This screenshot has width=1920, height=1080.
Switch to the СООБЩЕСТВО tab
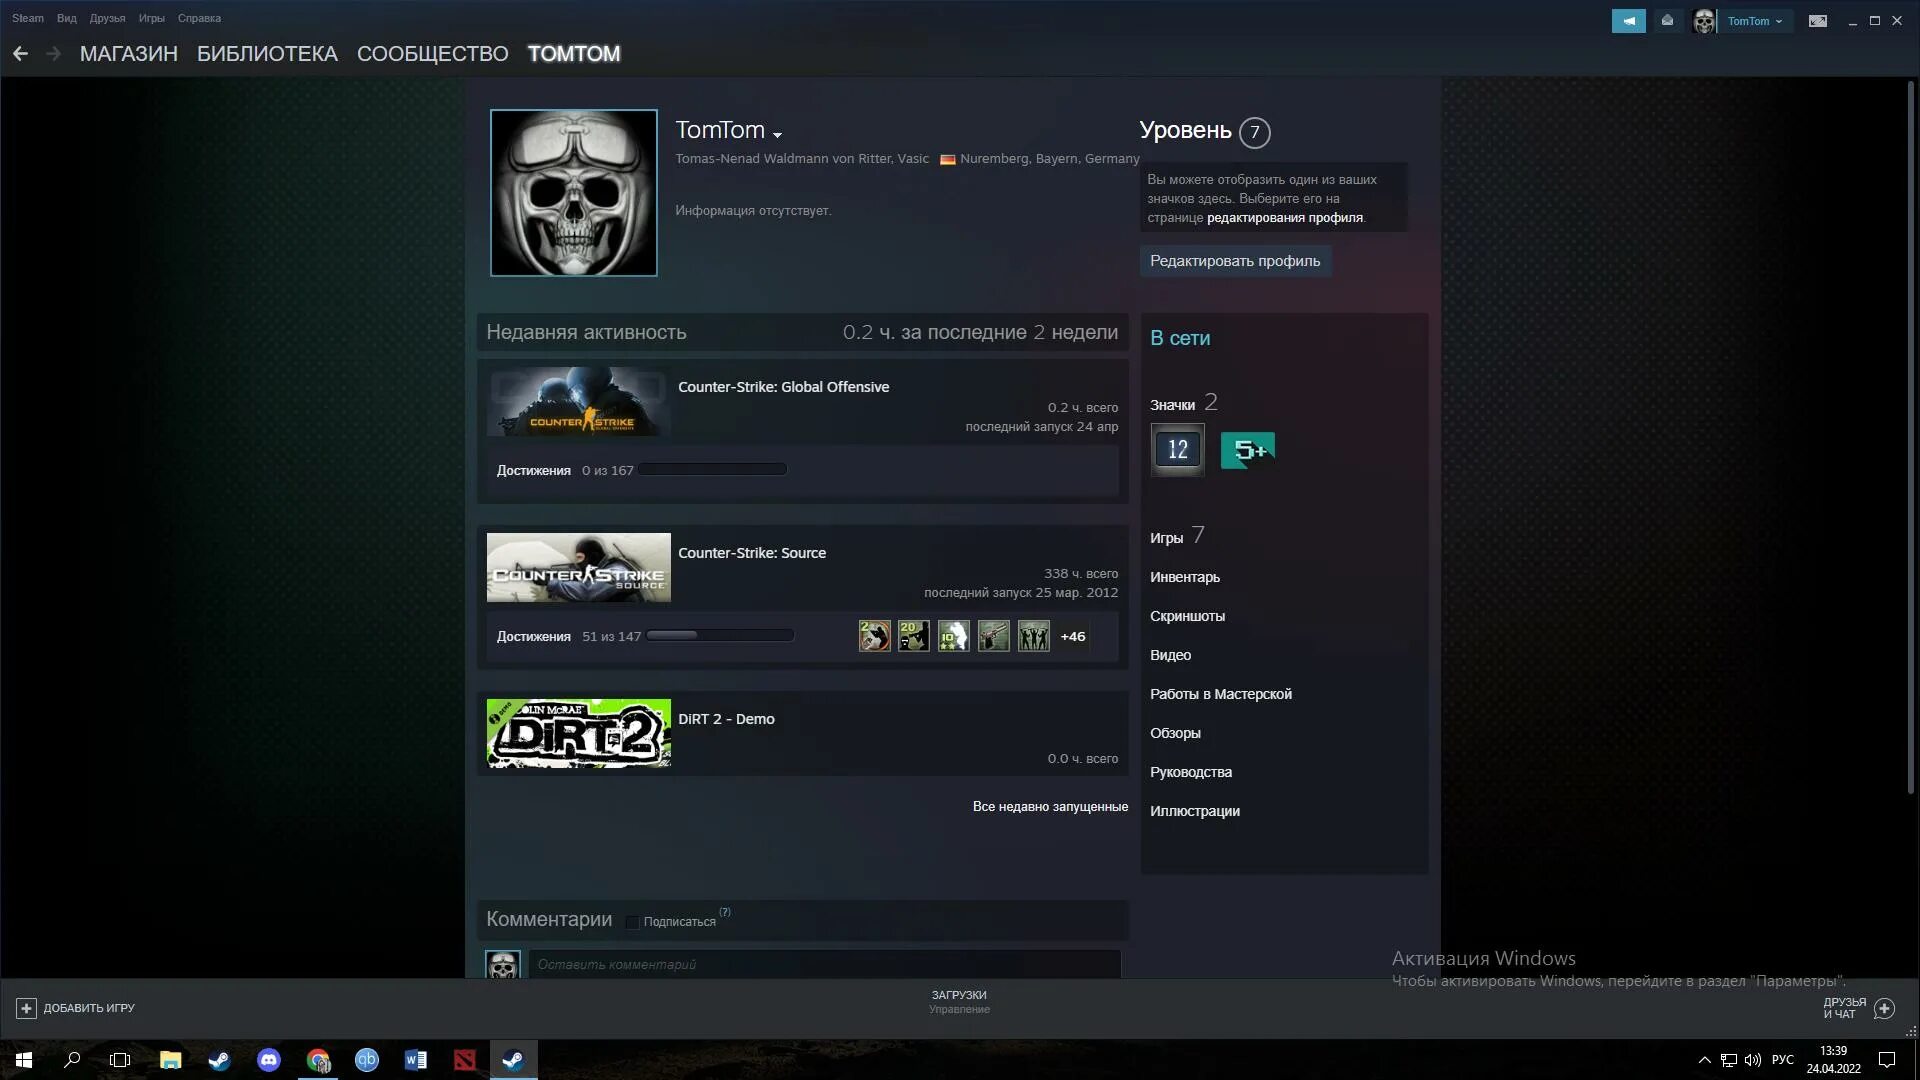click(433, 54)
